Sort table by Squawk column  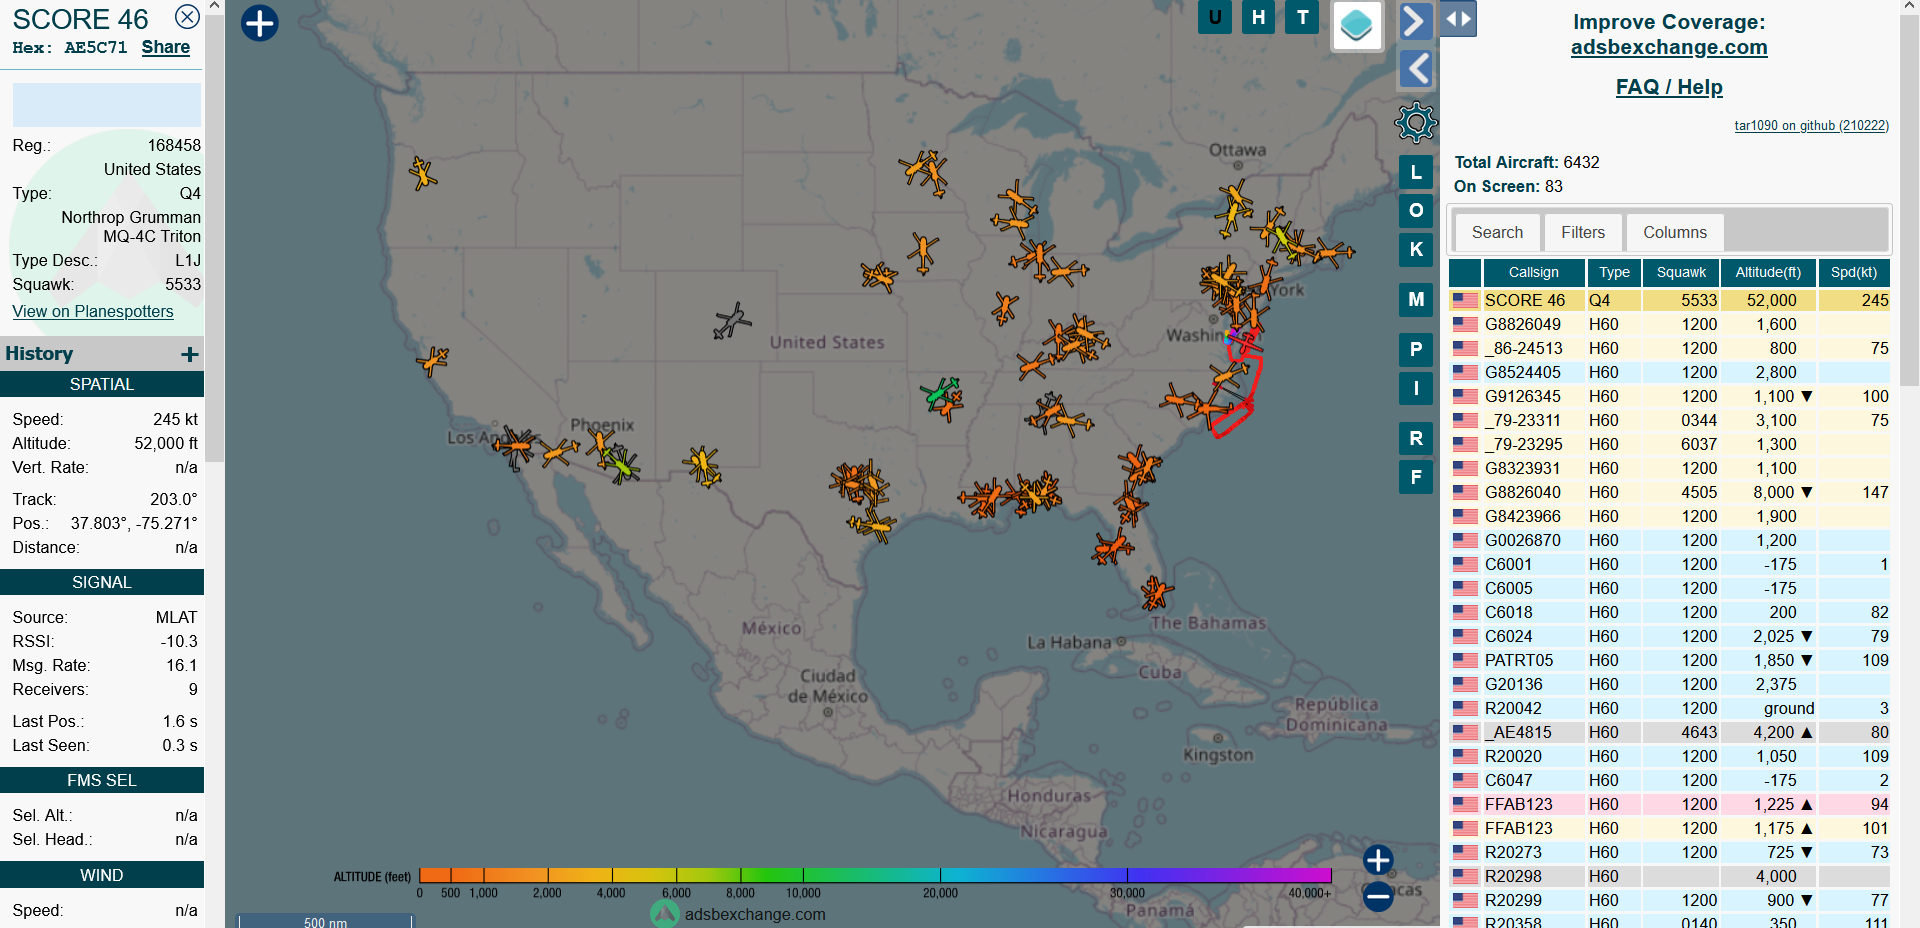(1681, 272)
